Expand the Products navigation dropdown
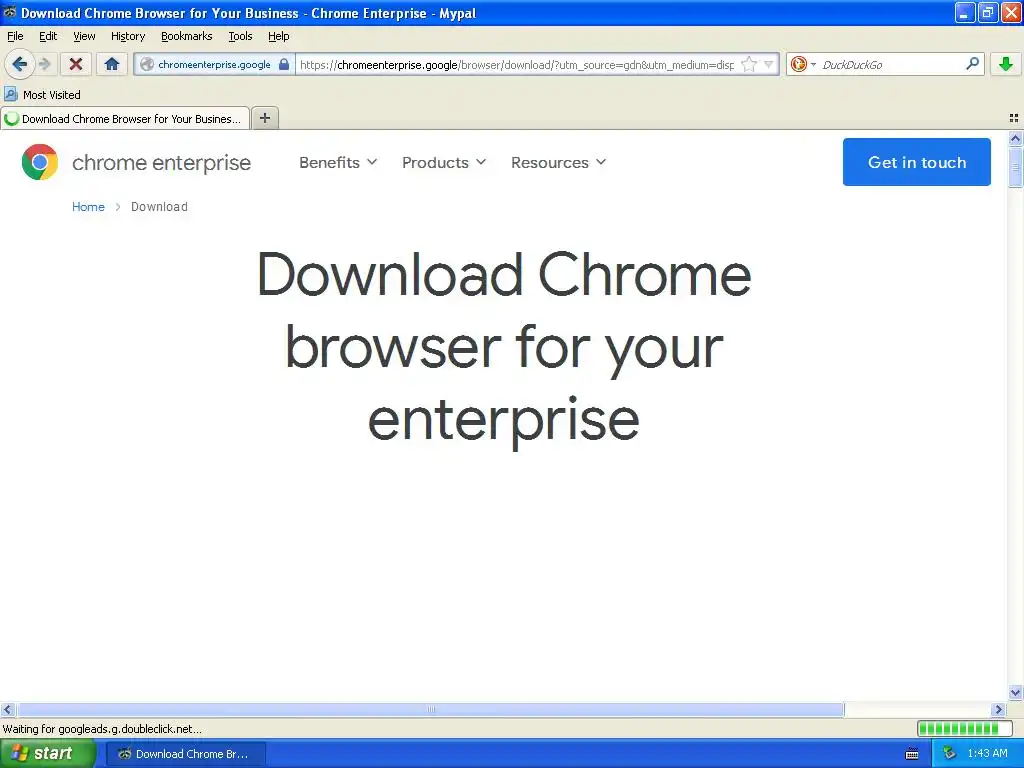 click(x=444, y=163)
